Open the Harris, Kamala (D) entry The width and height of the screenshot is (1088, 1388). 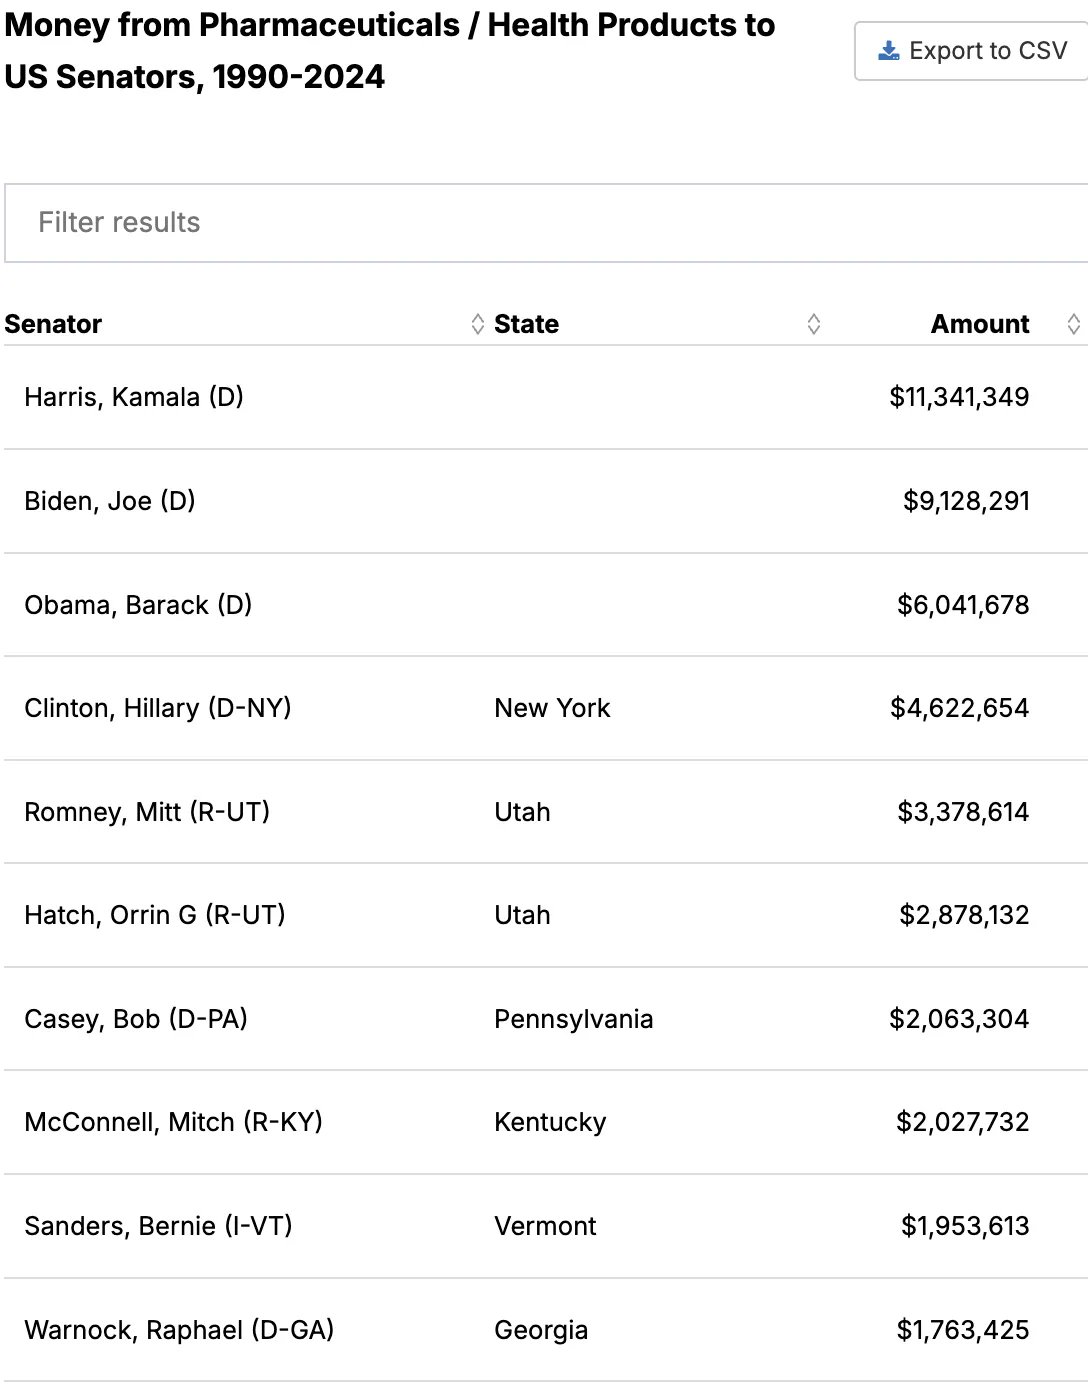tap(134, 397)
